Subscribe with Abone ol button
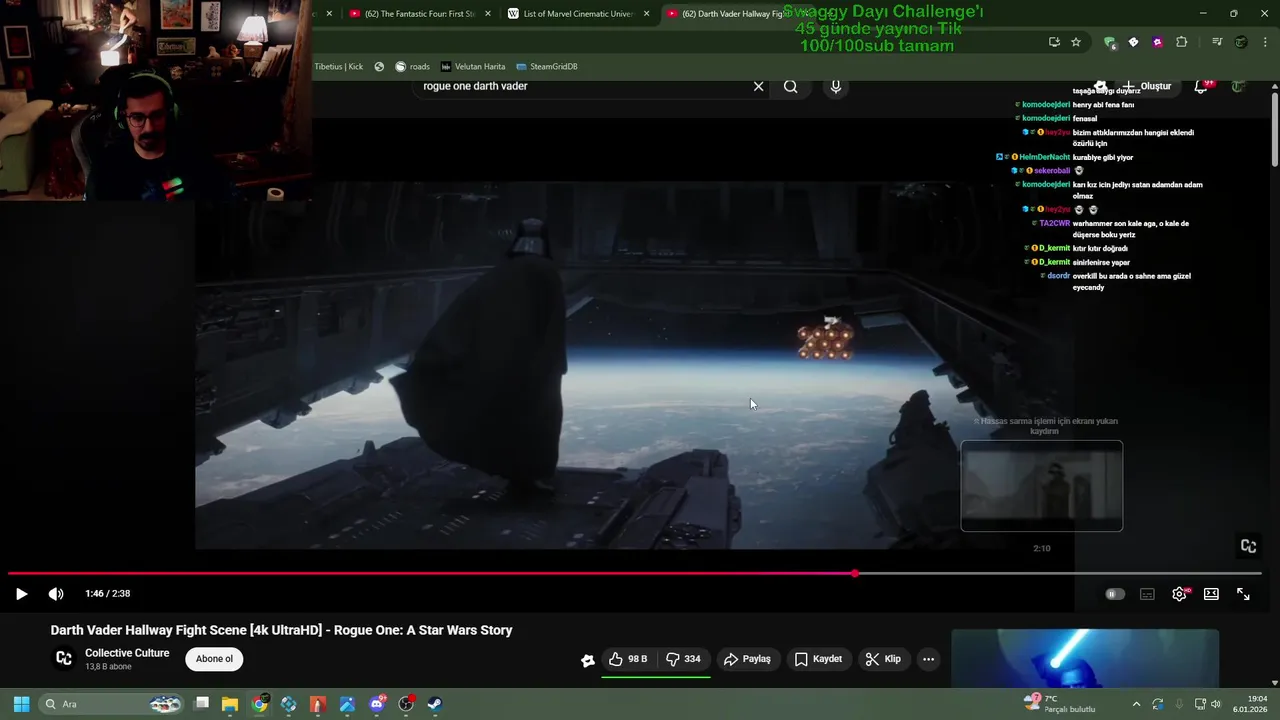Image resolution: width=1280 pixels, height=720 pixels. (214, 659)
